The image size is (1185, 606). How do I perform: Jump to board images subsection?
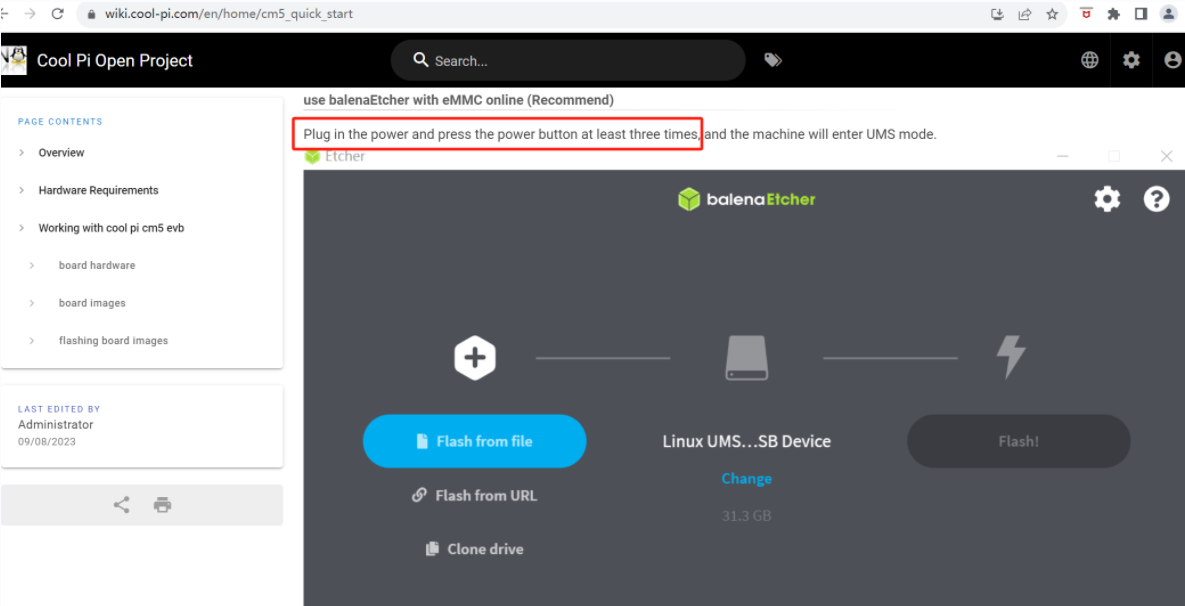point(92,303)
